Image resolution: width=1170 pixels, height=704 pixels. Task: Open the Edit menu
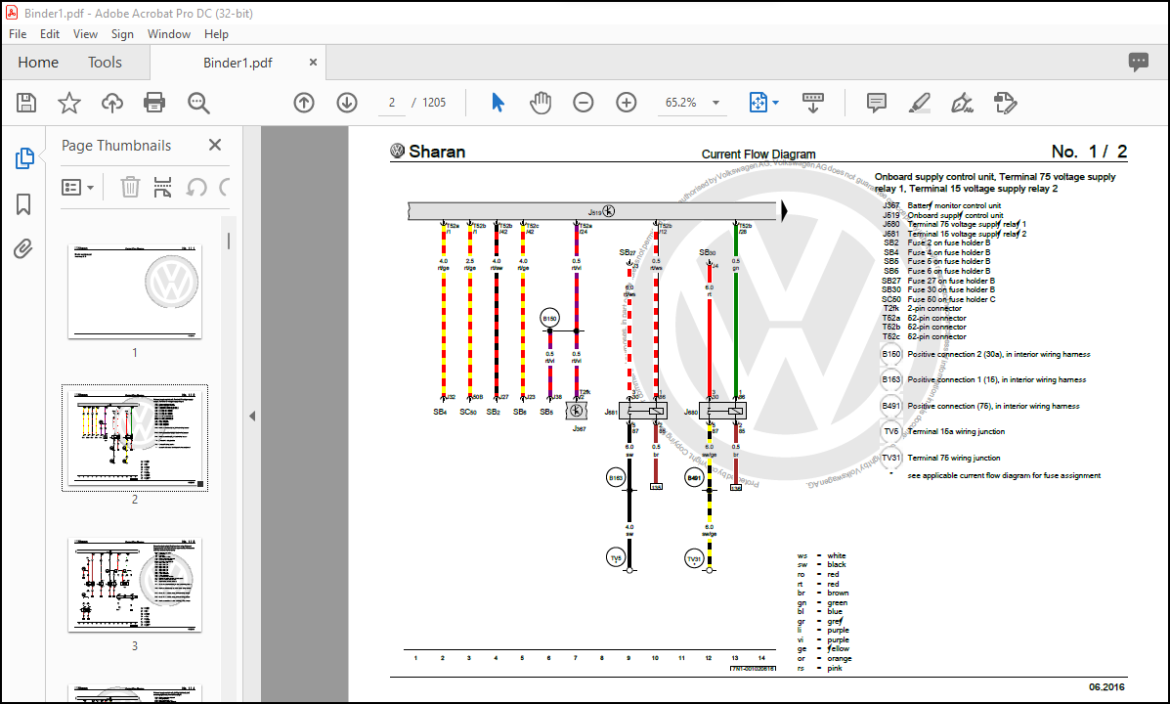click(x=49, y=34)
